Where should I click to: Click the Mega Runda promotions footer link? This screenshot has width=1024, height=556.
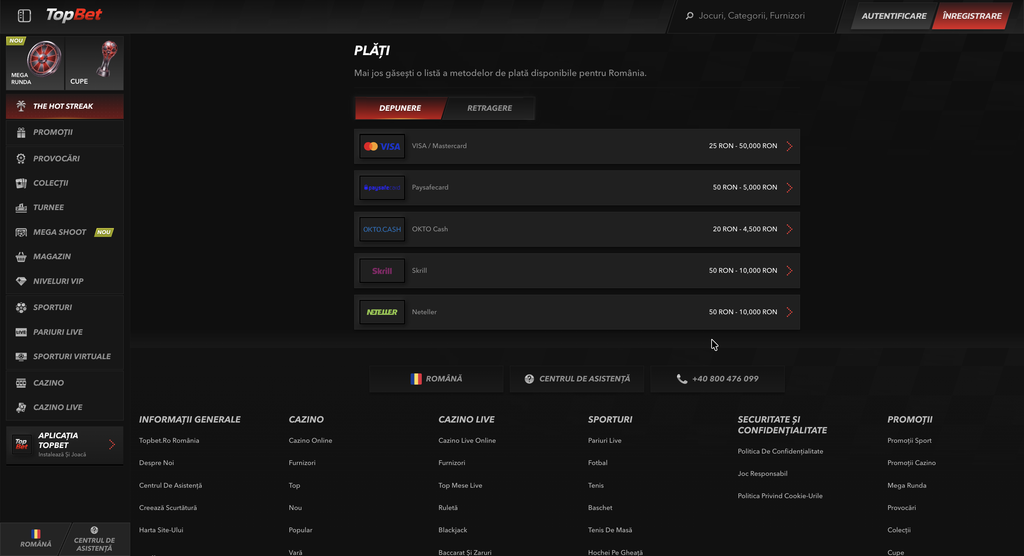[x=906, y=485]
